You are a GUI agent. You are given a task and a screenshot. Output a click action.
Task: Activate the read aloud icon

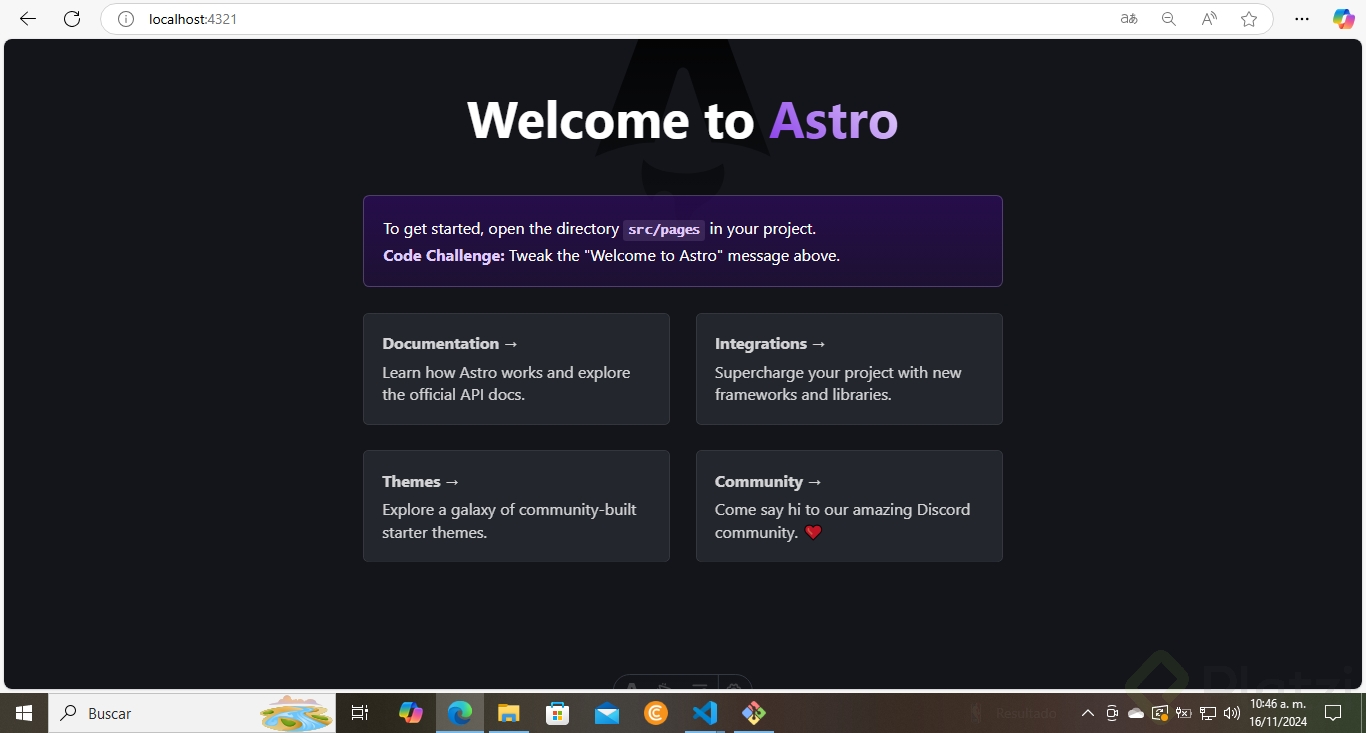click(x=1209, y=19)
